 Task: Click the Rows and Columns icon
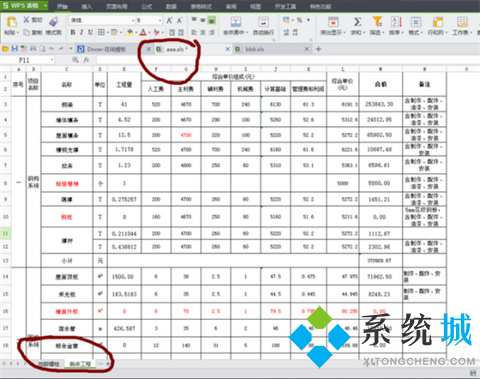[x=438, y=22]
